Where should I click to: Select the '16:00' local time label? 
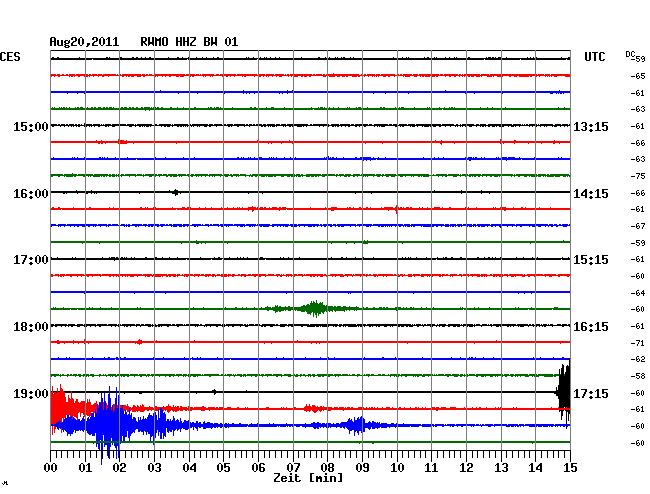point(31,194)
